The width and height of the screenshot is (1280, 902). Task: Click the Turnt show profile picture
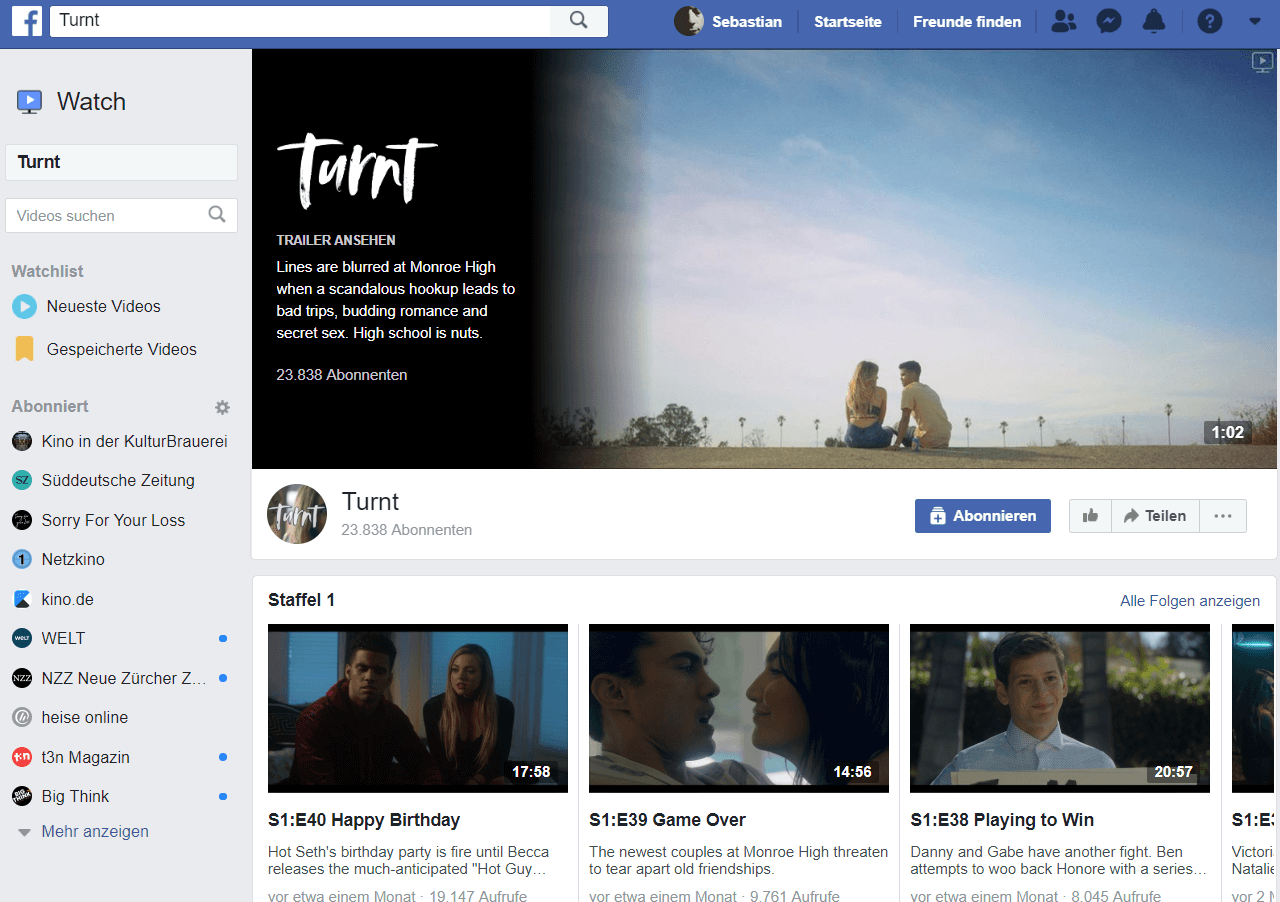[297, 514]
